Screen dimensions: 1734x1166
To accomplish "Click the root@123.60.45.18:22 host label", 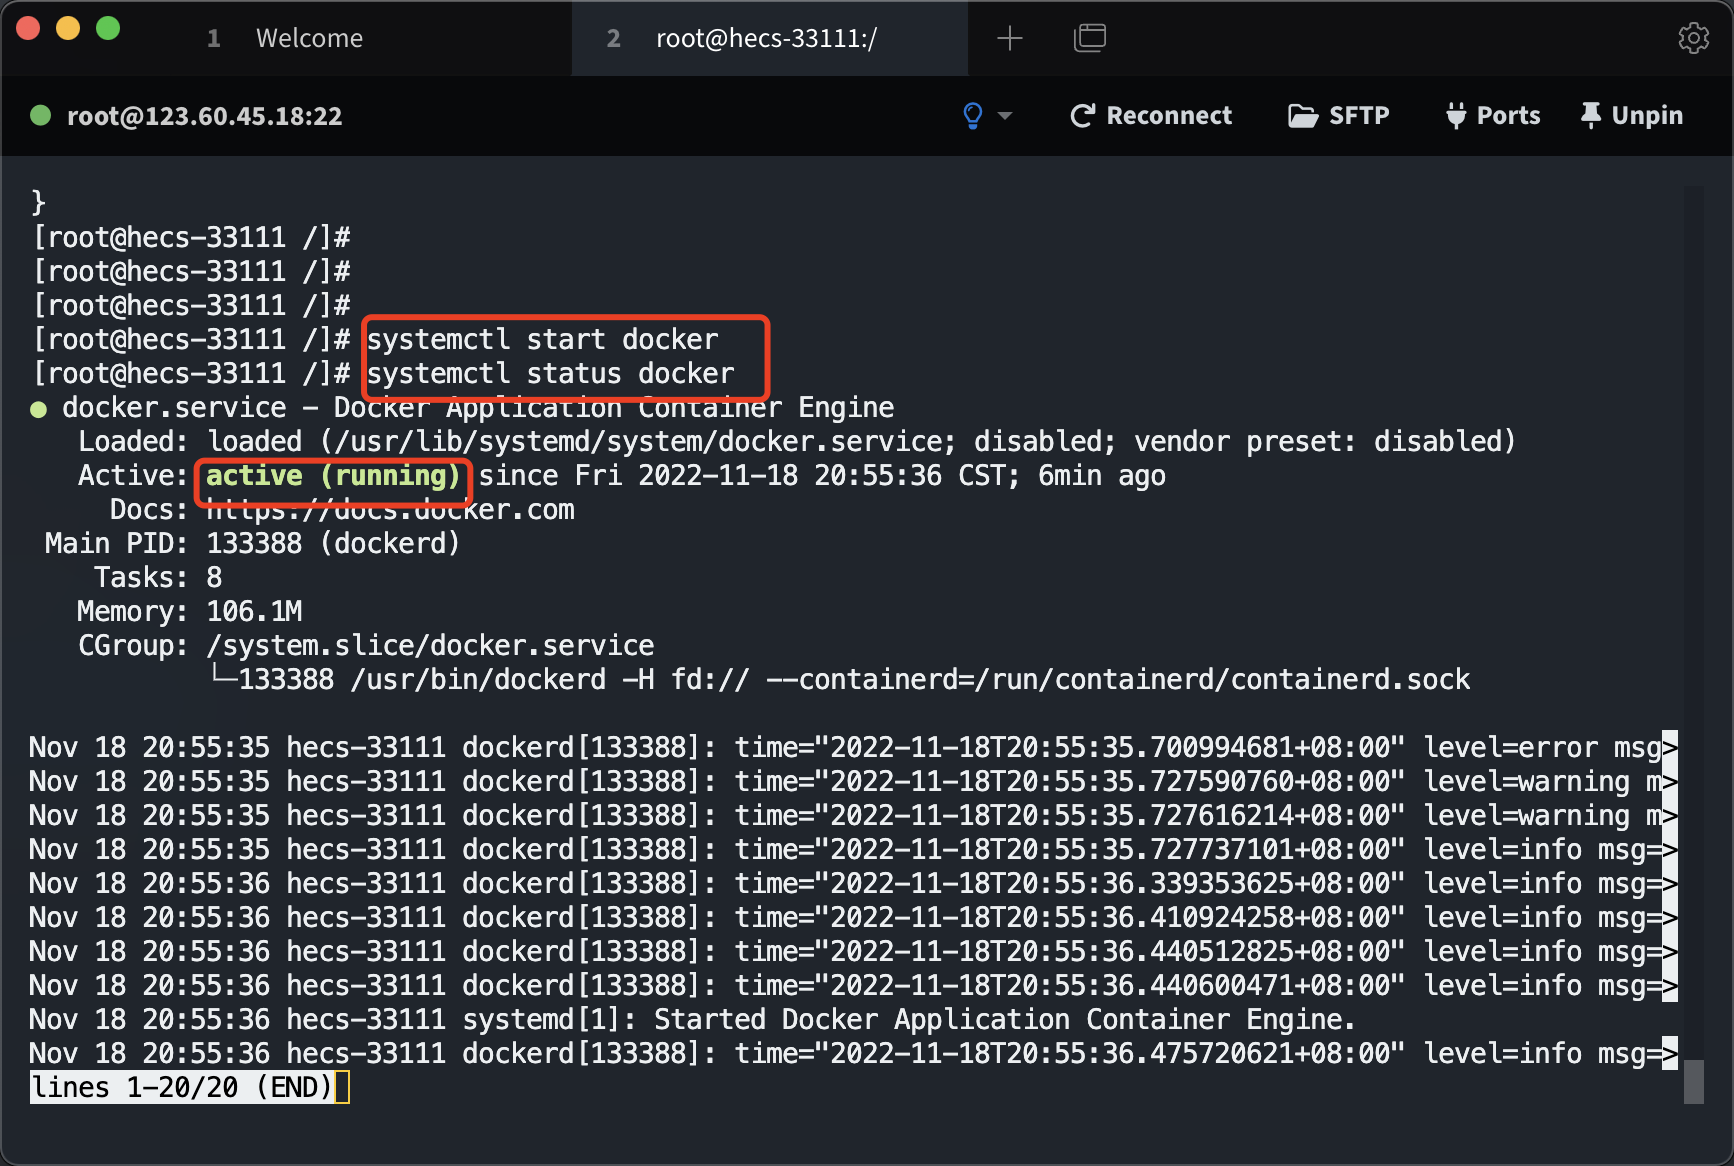I will [204, 116].
